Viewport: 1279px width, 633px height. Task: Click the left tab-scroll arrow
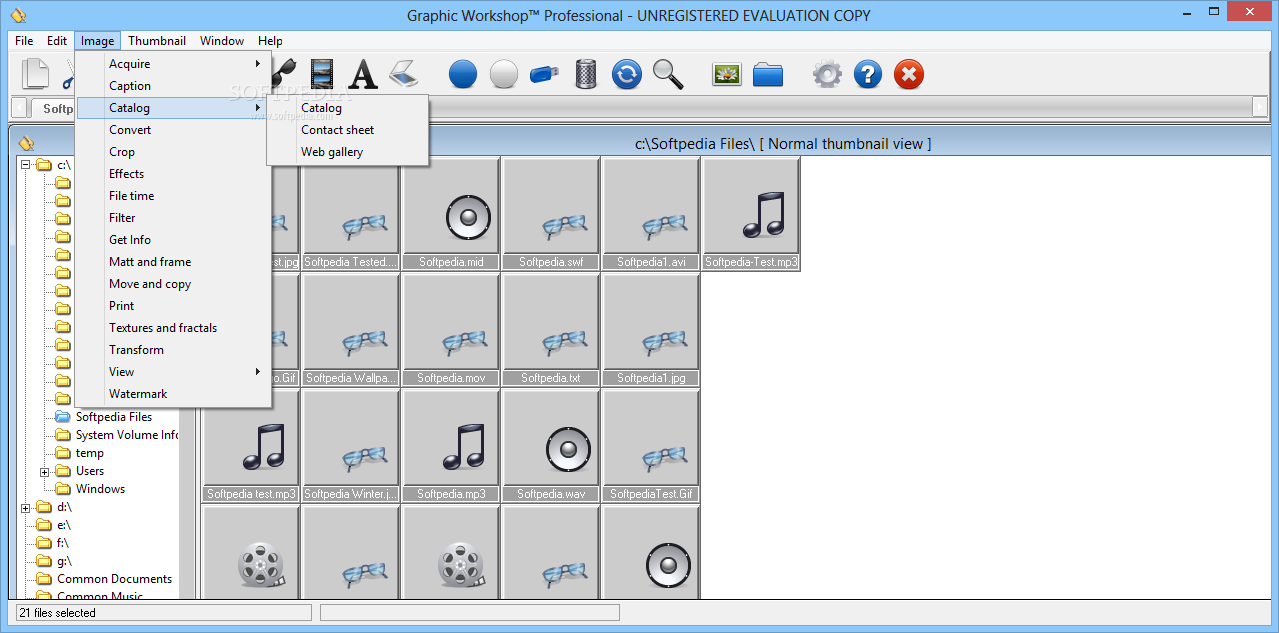(19, 107)
